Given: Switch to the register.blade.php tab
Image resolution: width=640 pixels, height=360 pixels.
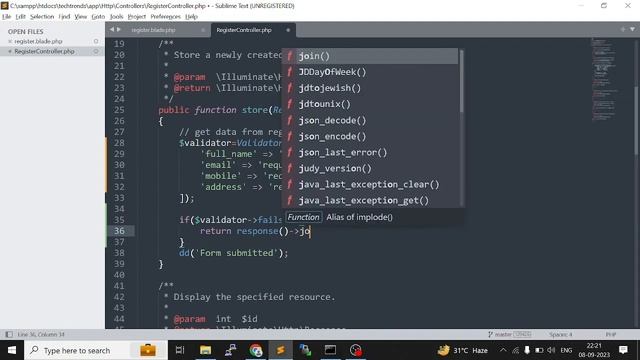Looking at the screenshot, I should pos(153,30).
